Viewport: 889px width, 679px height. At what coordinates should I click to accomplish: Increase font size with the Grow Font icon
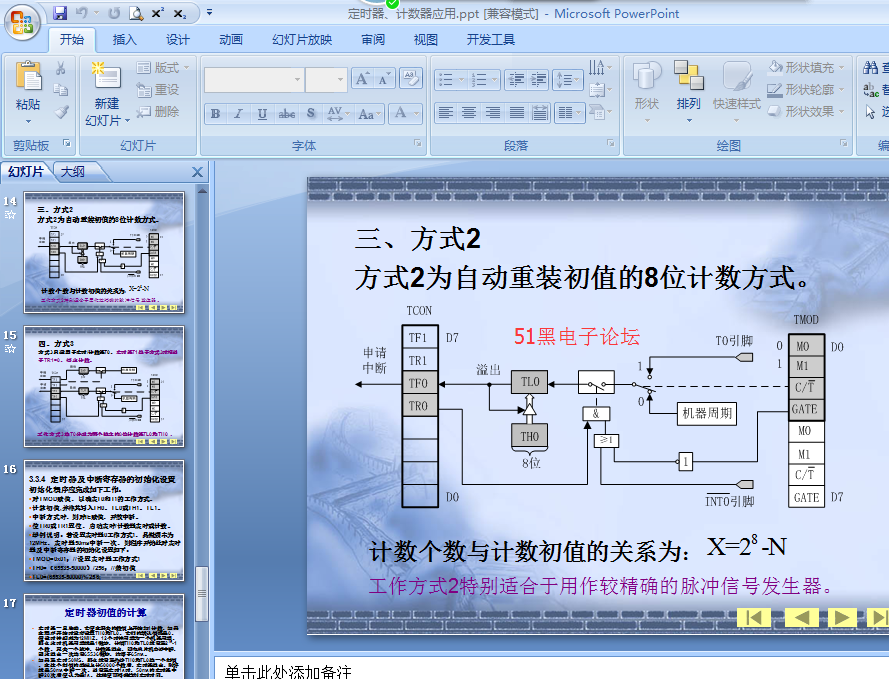(362, 79)
